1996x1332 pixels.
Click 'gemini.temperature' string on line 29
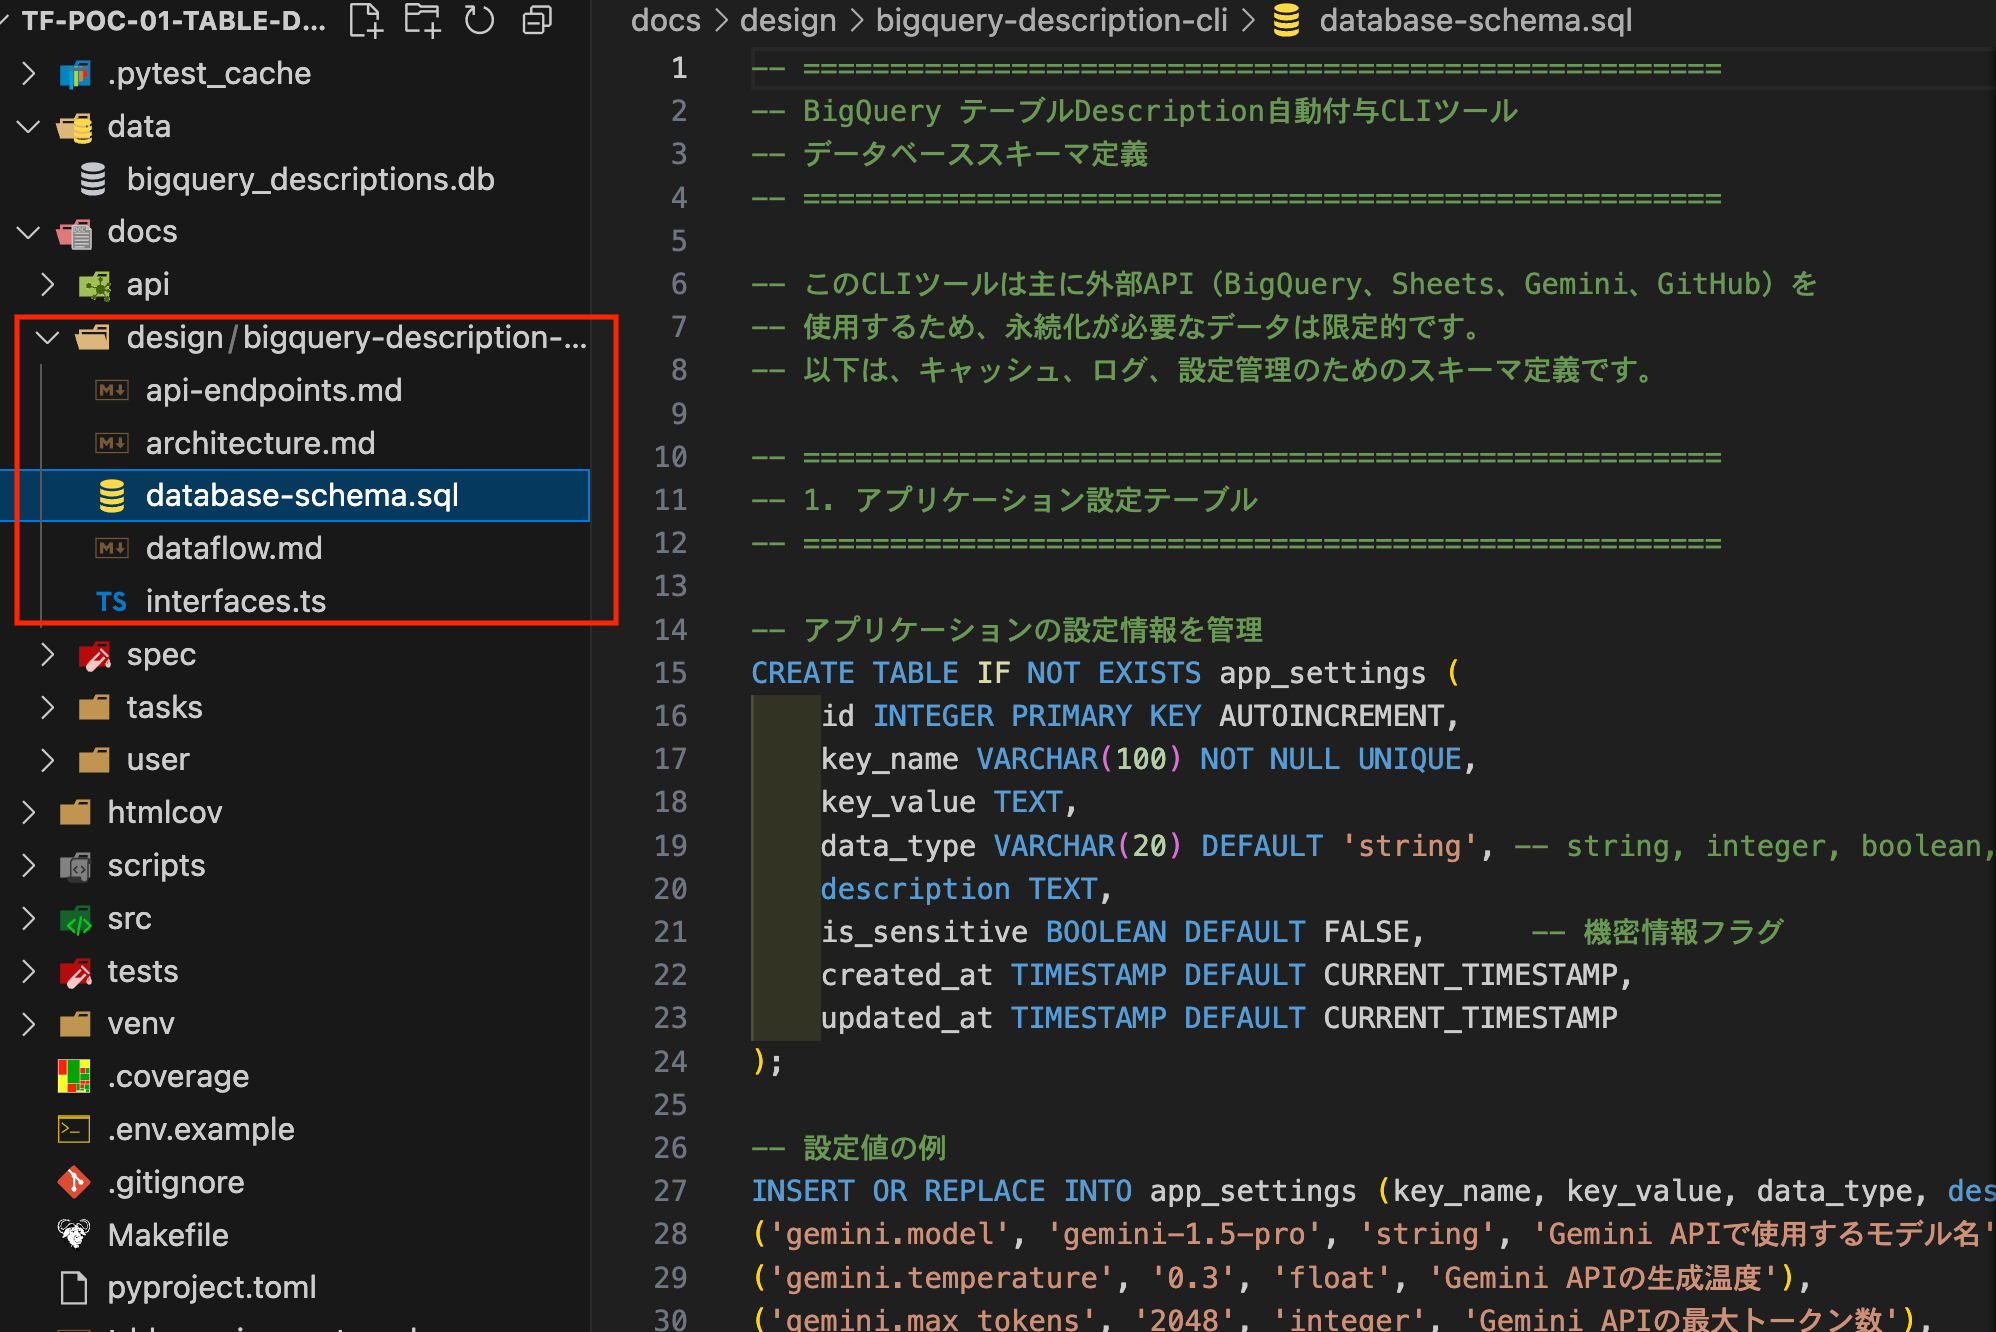point(941,1278)
